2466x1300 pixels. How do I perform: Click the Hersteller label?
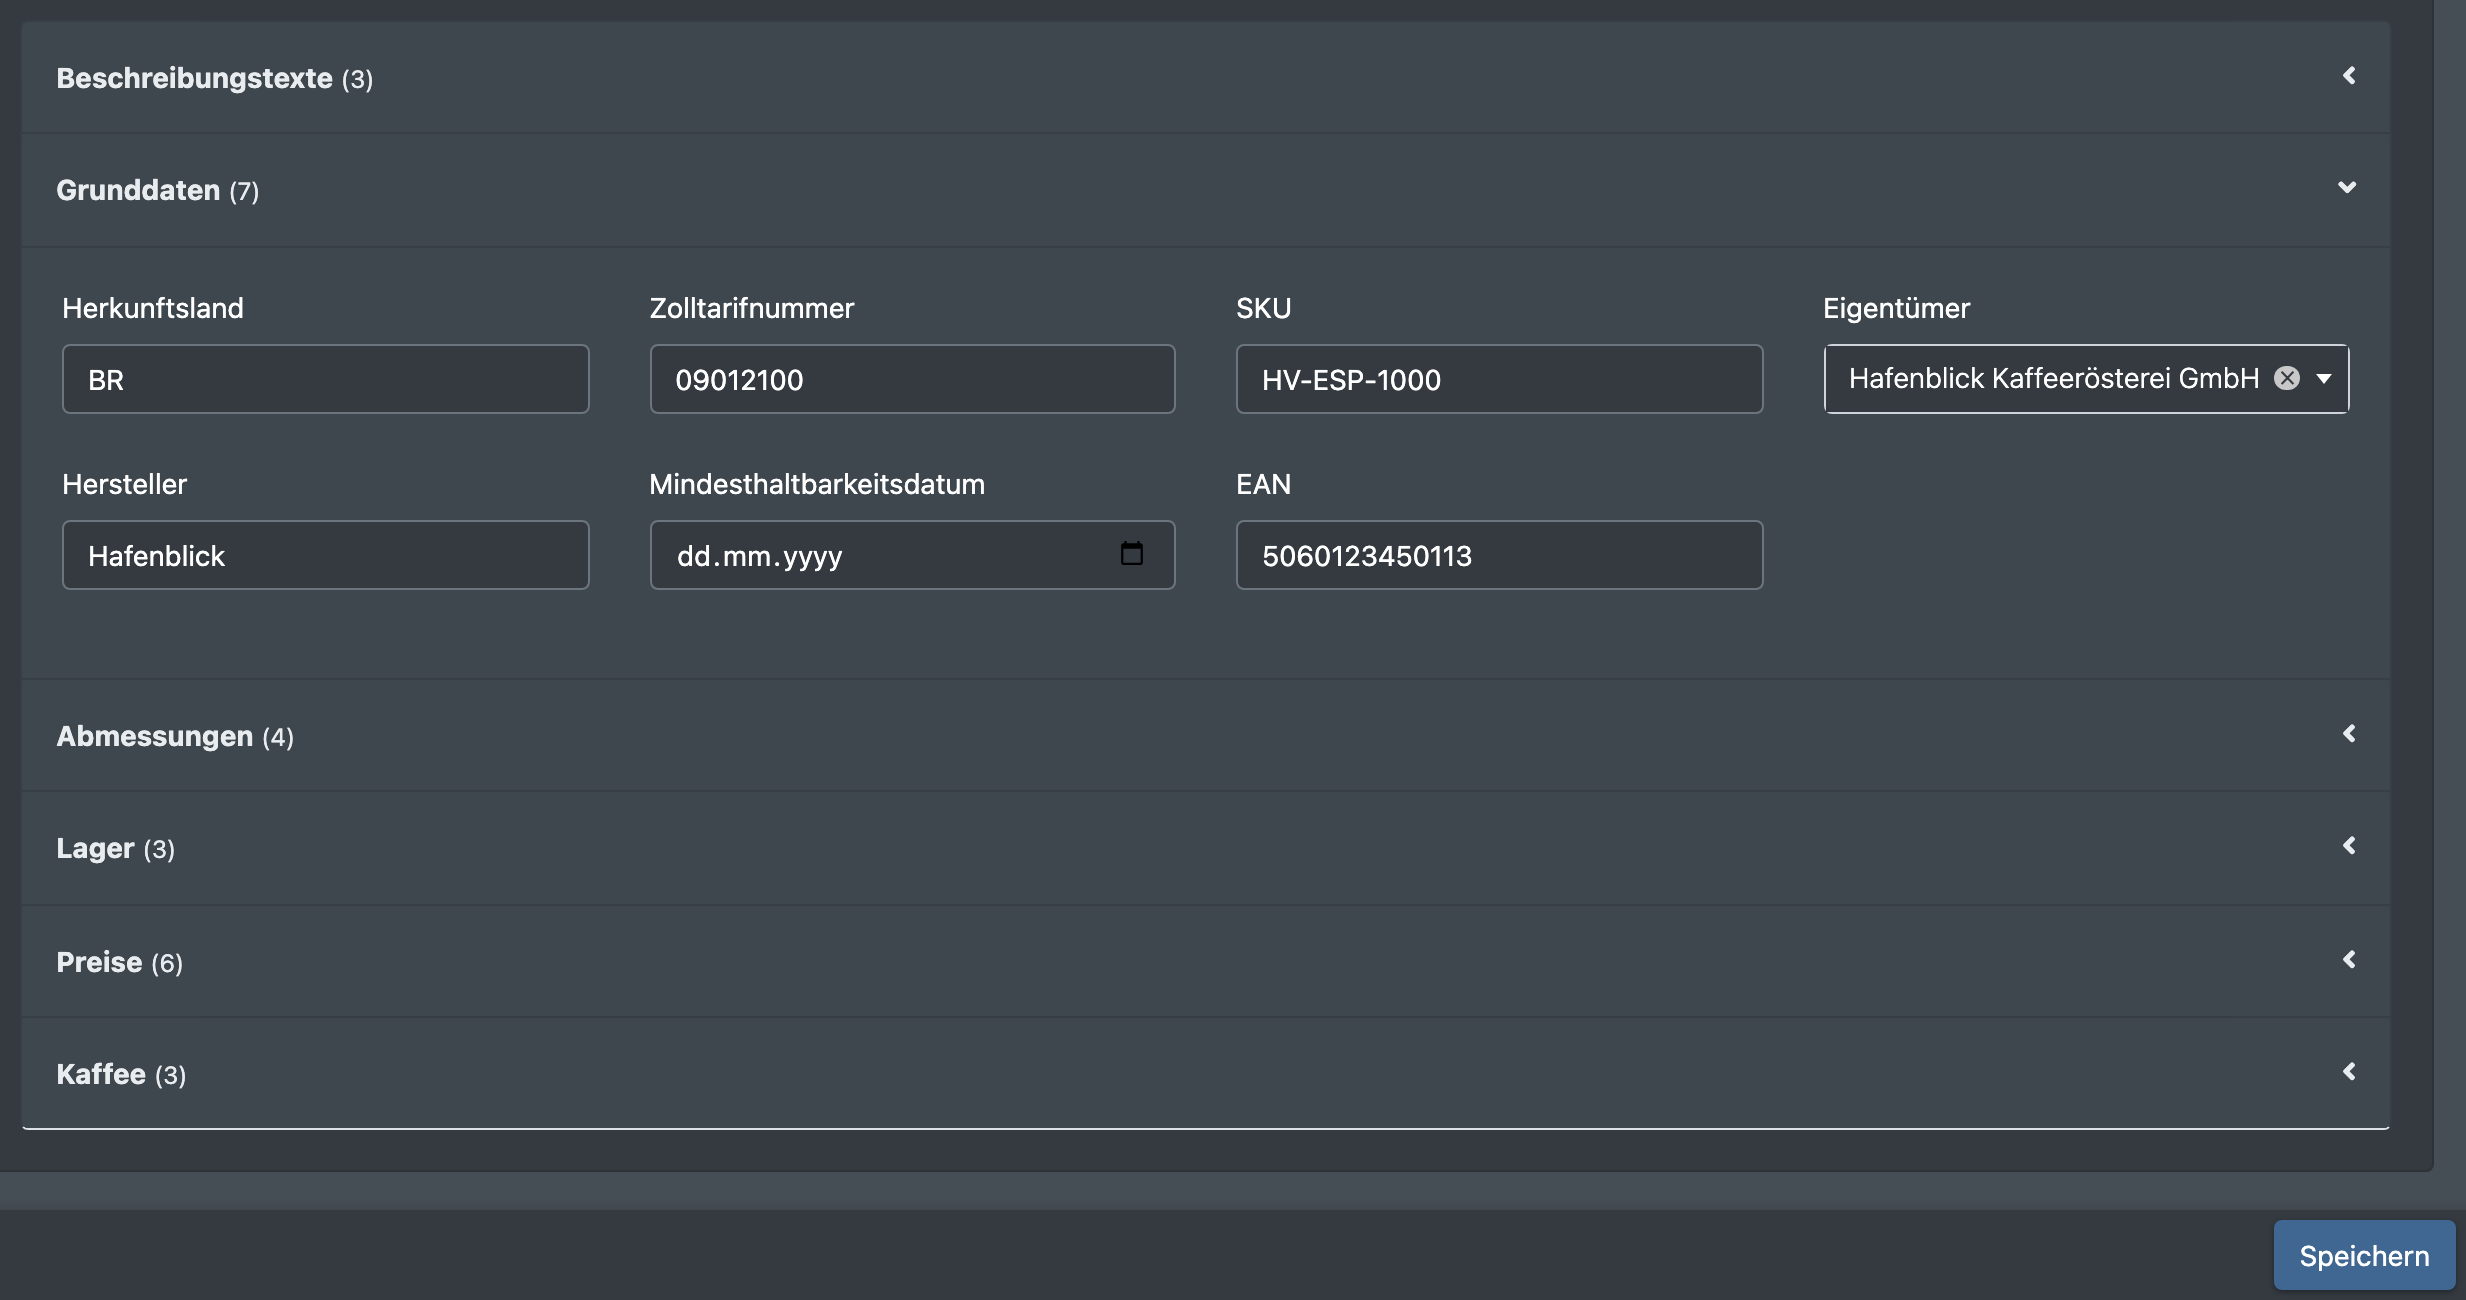[125, 484]
